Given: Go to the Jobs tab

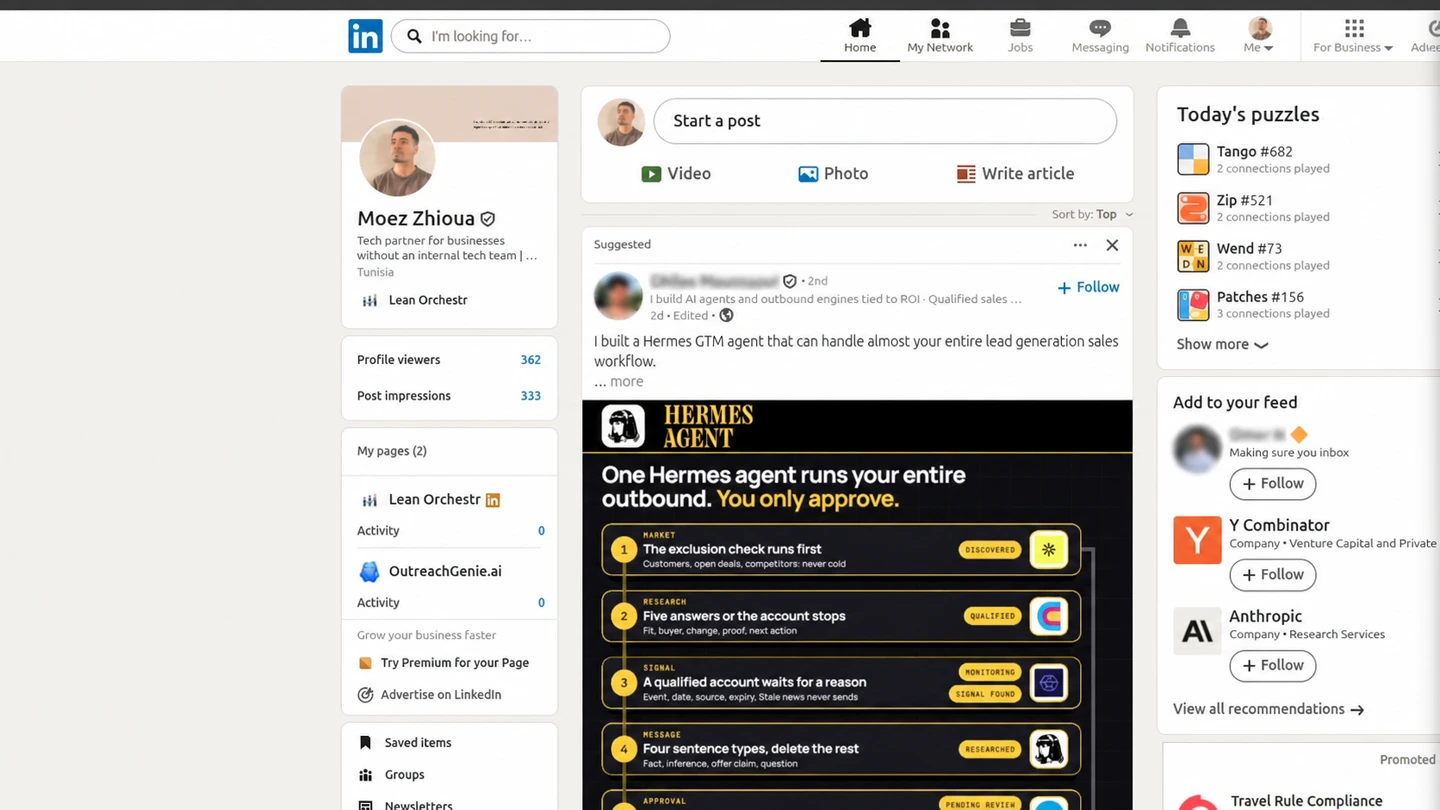Looking at the screenshot, I should [1020, 36].
